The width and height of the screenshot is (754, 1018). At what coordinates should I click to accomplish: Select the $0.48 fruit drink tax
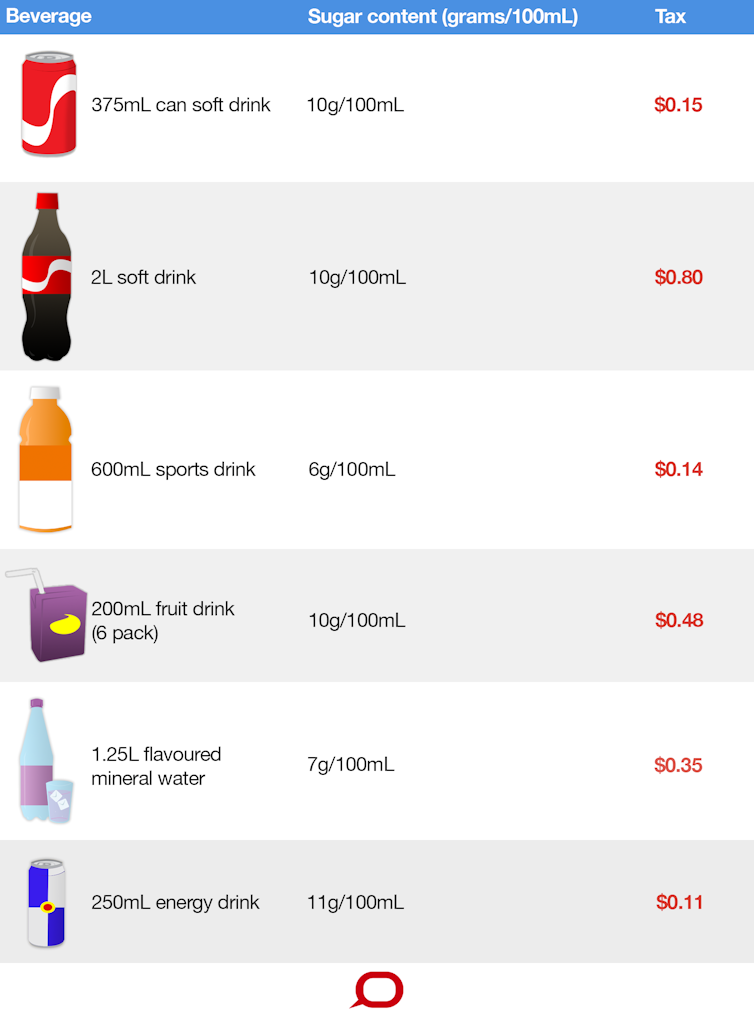tap(679, 620)
